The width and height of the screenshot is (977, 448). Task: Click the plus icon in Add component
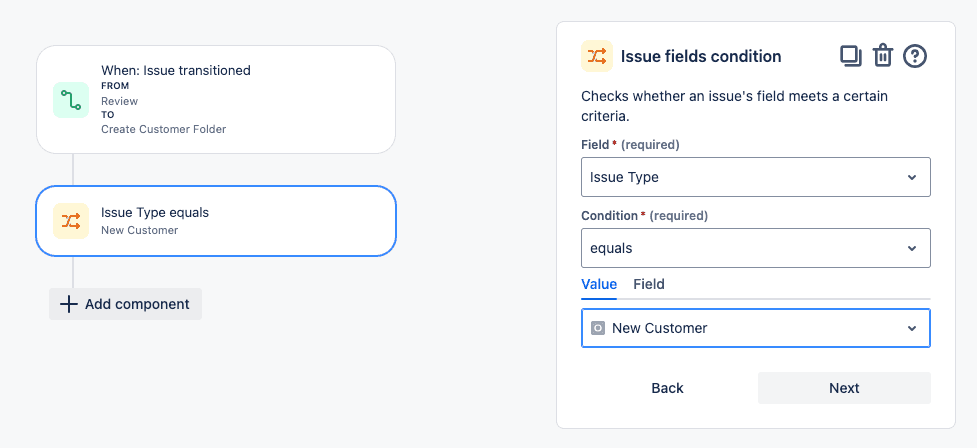[69, 304]
